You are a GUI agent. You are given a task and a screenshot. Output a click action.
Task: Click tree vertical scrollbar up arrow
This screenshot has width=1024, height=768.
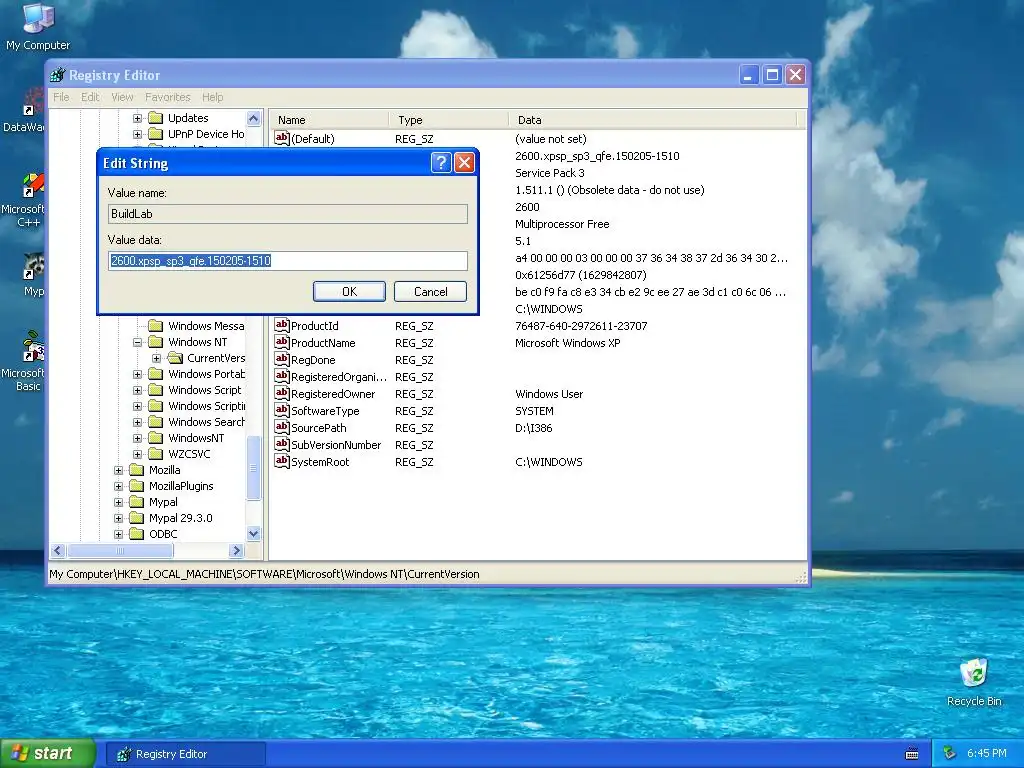pos(253,118)
